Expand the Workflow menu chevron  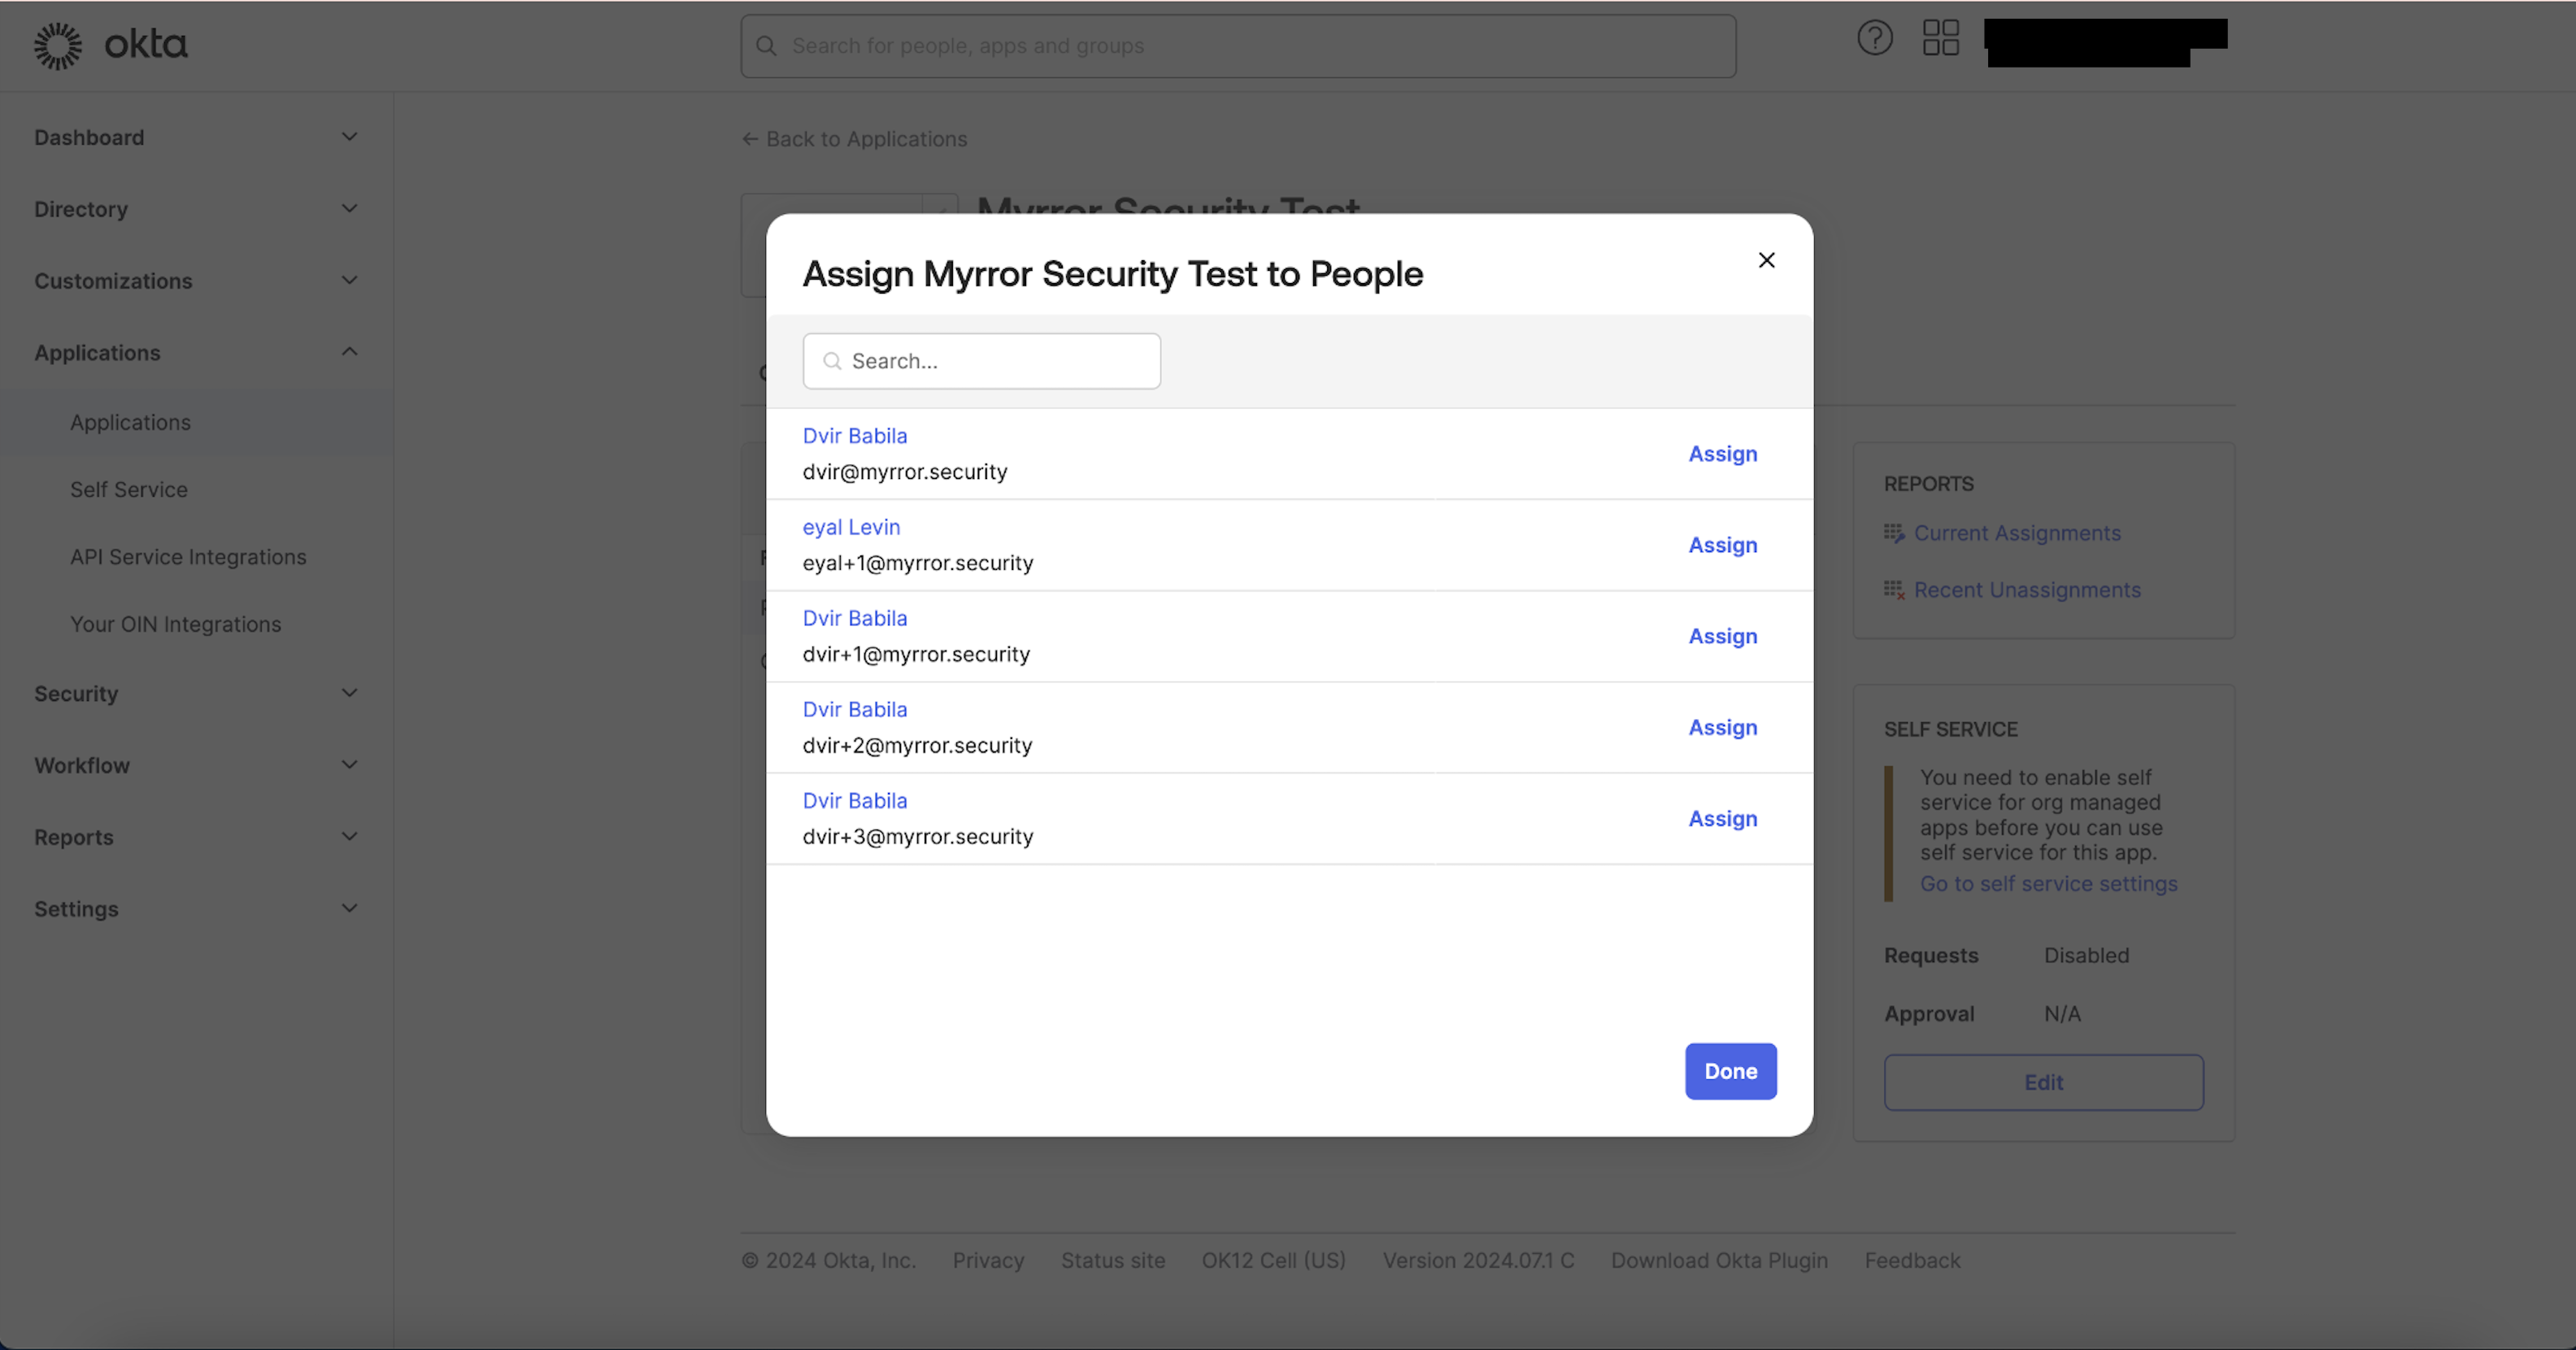pyautogui.click(x=349, y=765)
